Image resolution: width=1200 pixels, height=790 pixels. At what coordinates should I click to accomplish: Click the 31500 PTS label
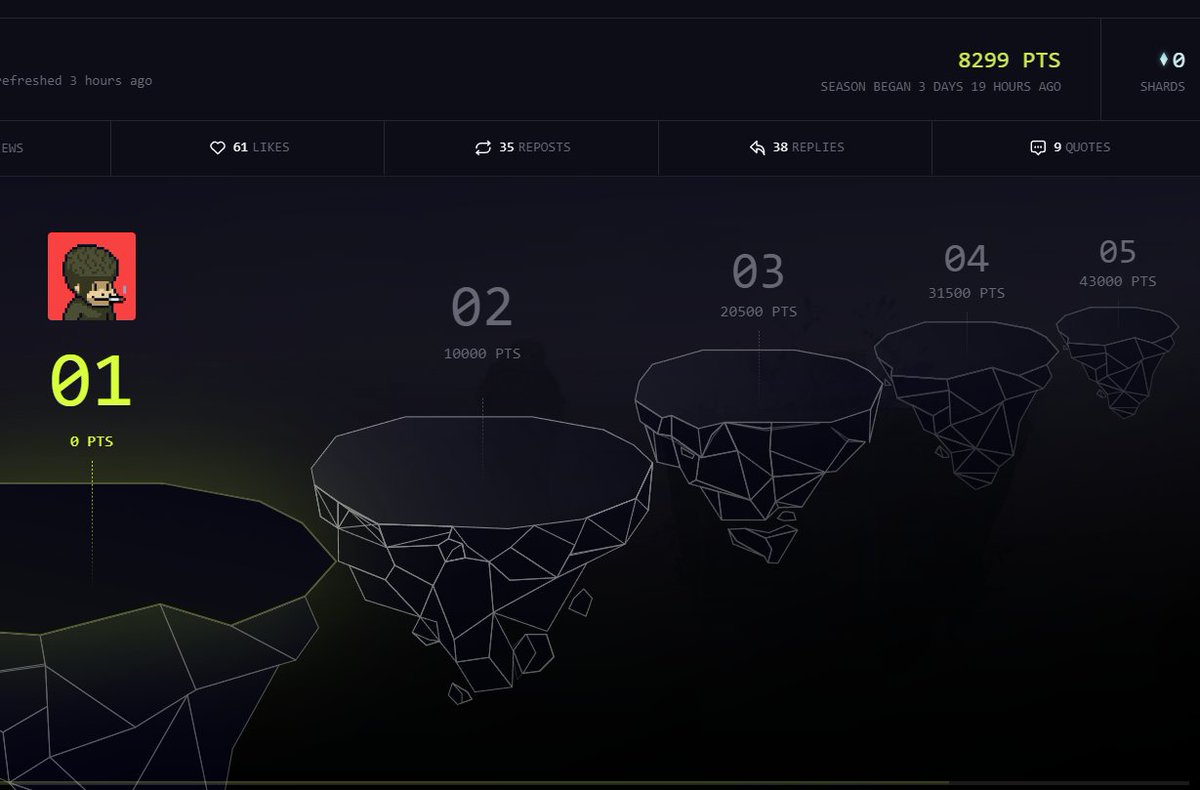pyautogui.click(x=966, y=293)
